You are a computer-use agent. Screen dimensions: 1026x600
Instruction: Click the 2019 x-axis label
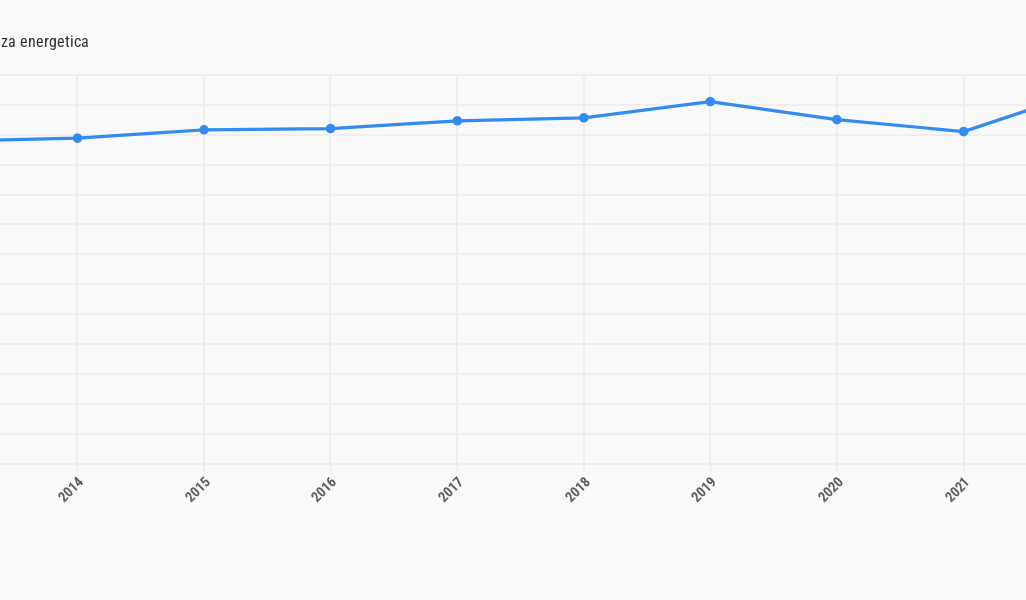pos(704,489)
